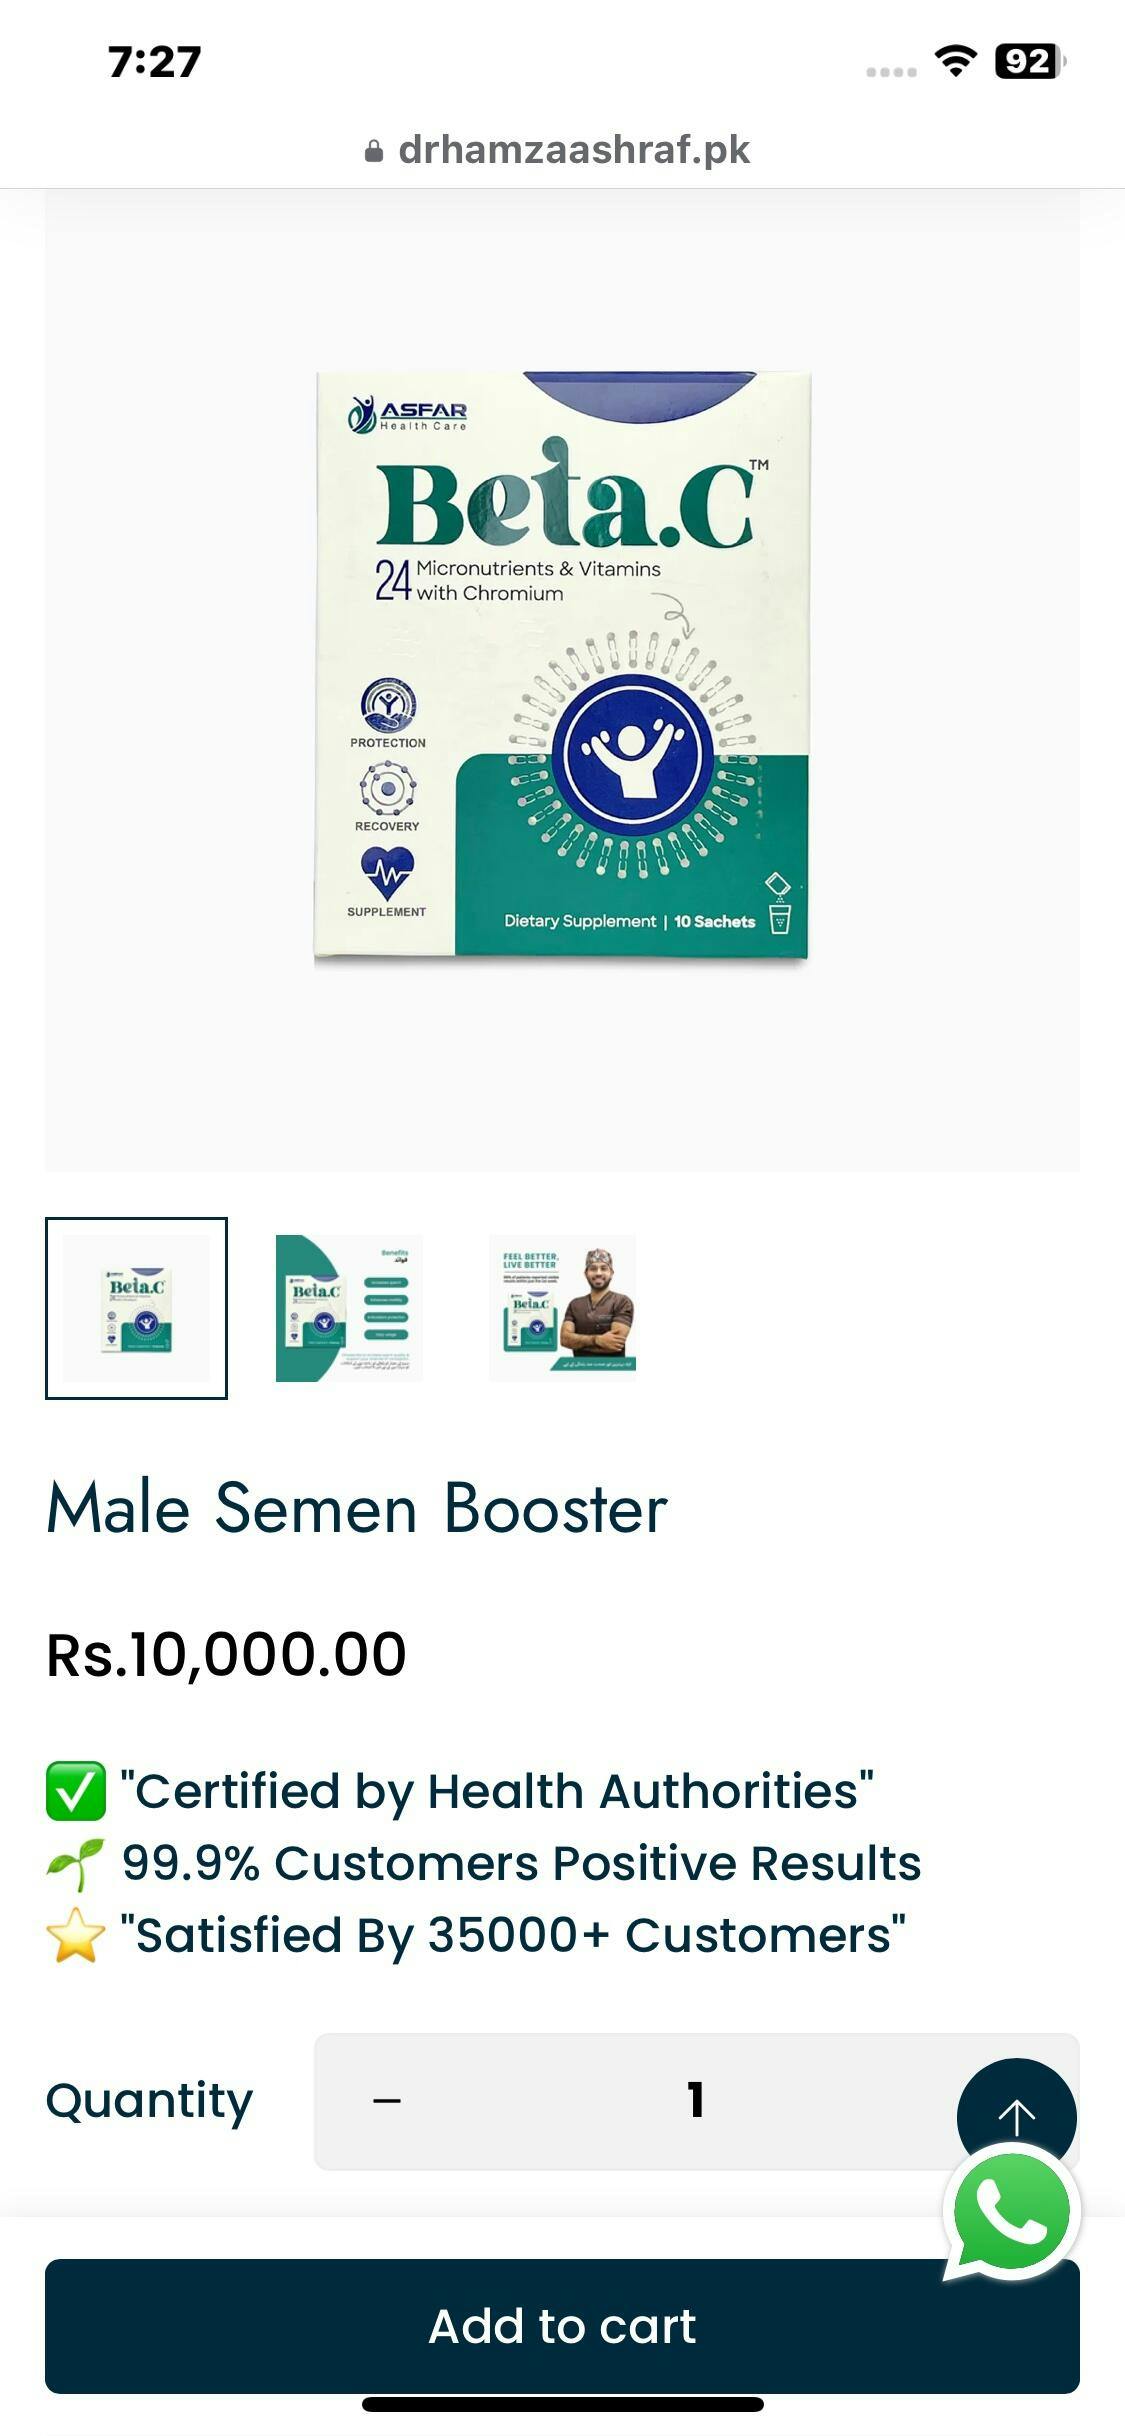Viewport: 1125px width, 2436px height.
Task: Tap the lock icon beside the site URL
Action: point(374,151)
